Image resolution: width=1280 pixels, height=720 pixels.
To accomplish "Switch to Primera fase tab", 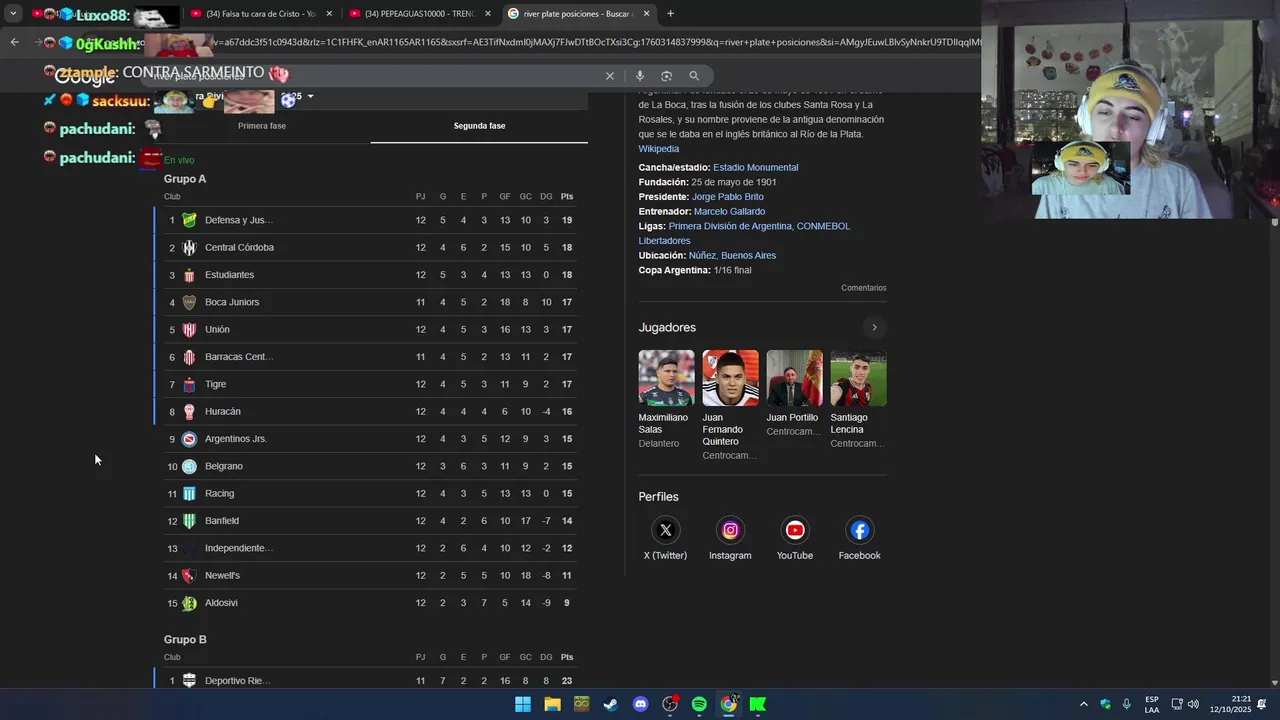I will (262, 126).
